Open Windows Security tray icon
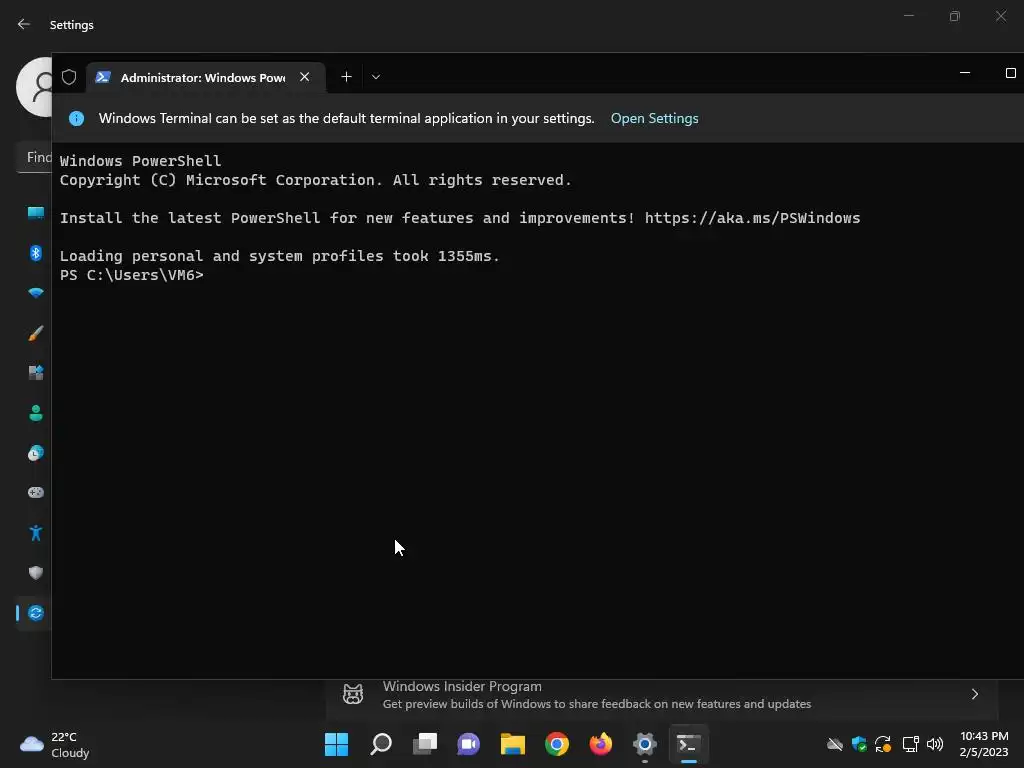This screenshot has height=768, width=1024. (x=859, y=744)
